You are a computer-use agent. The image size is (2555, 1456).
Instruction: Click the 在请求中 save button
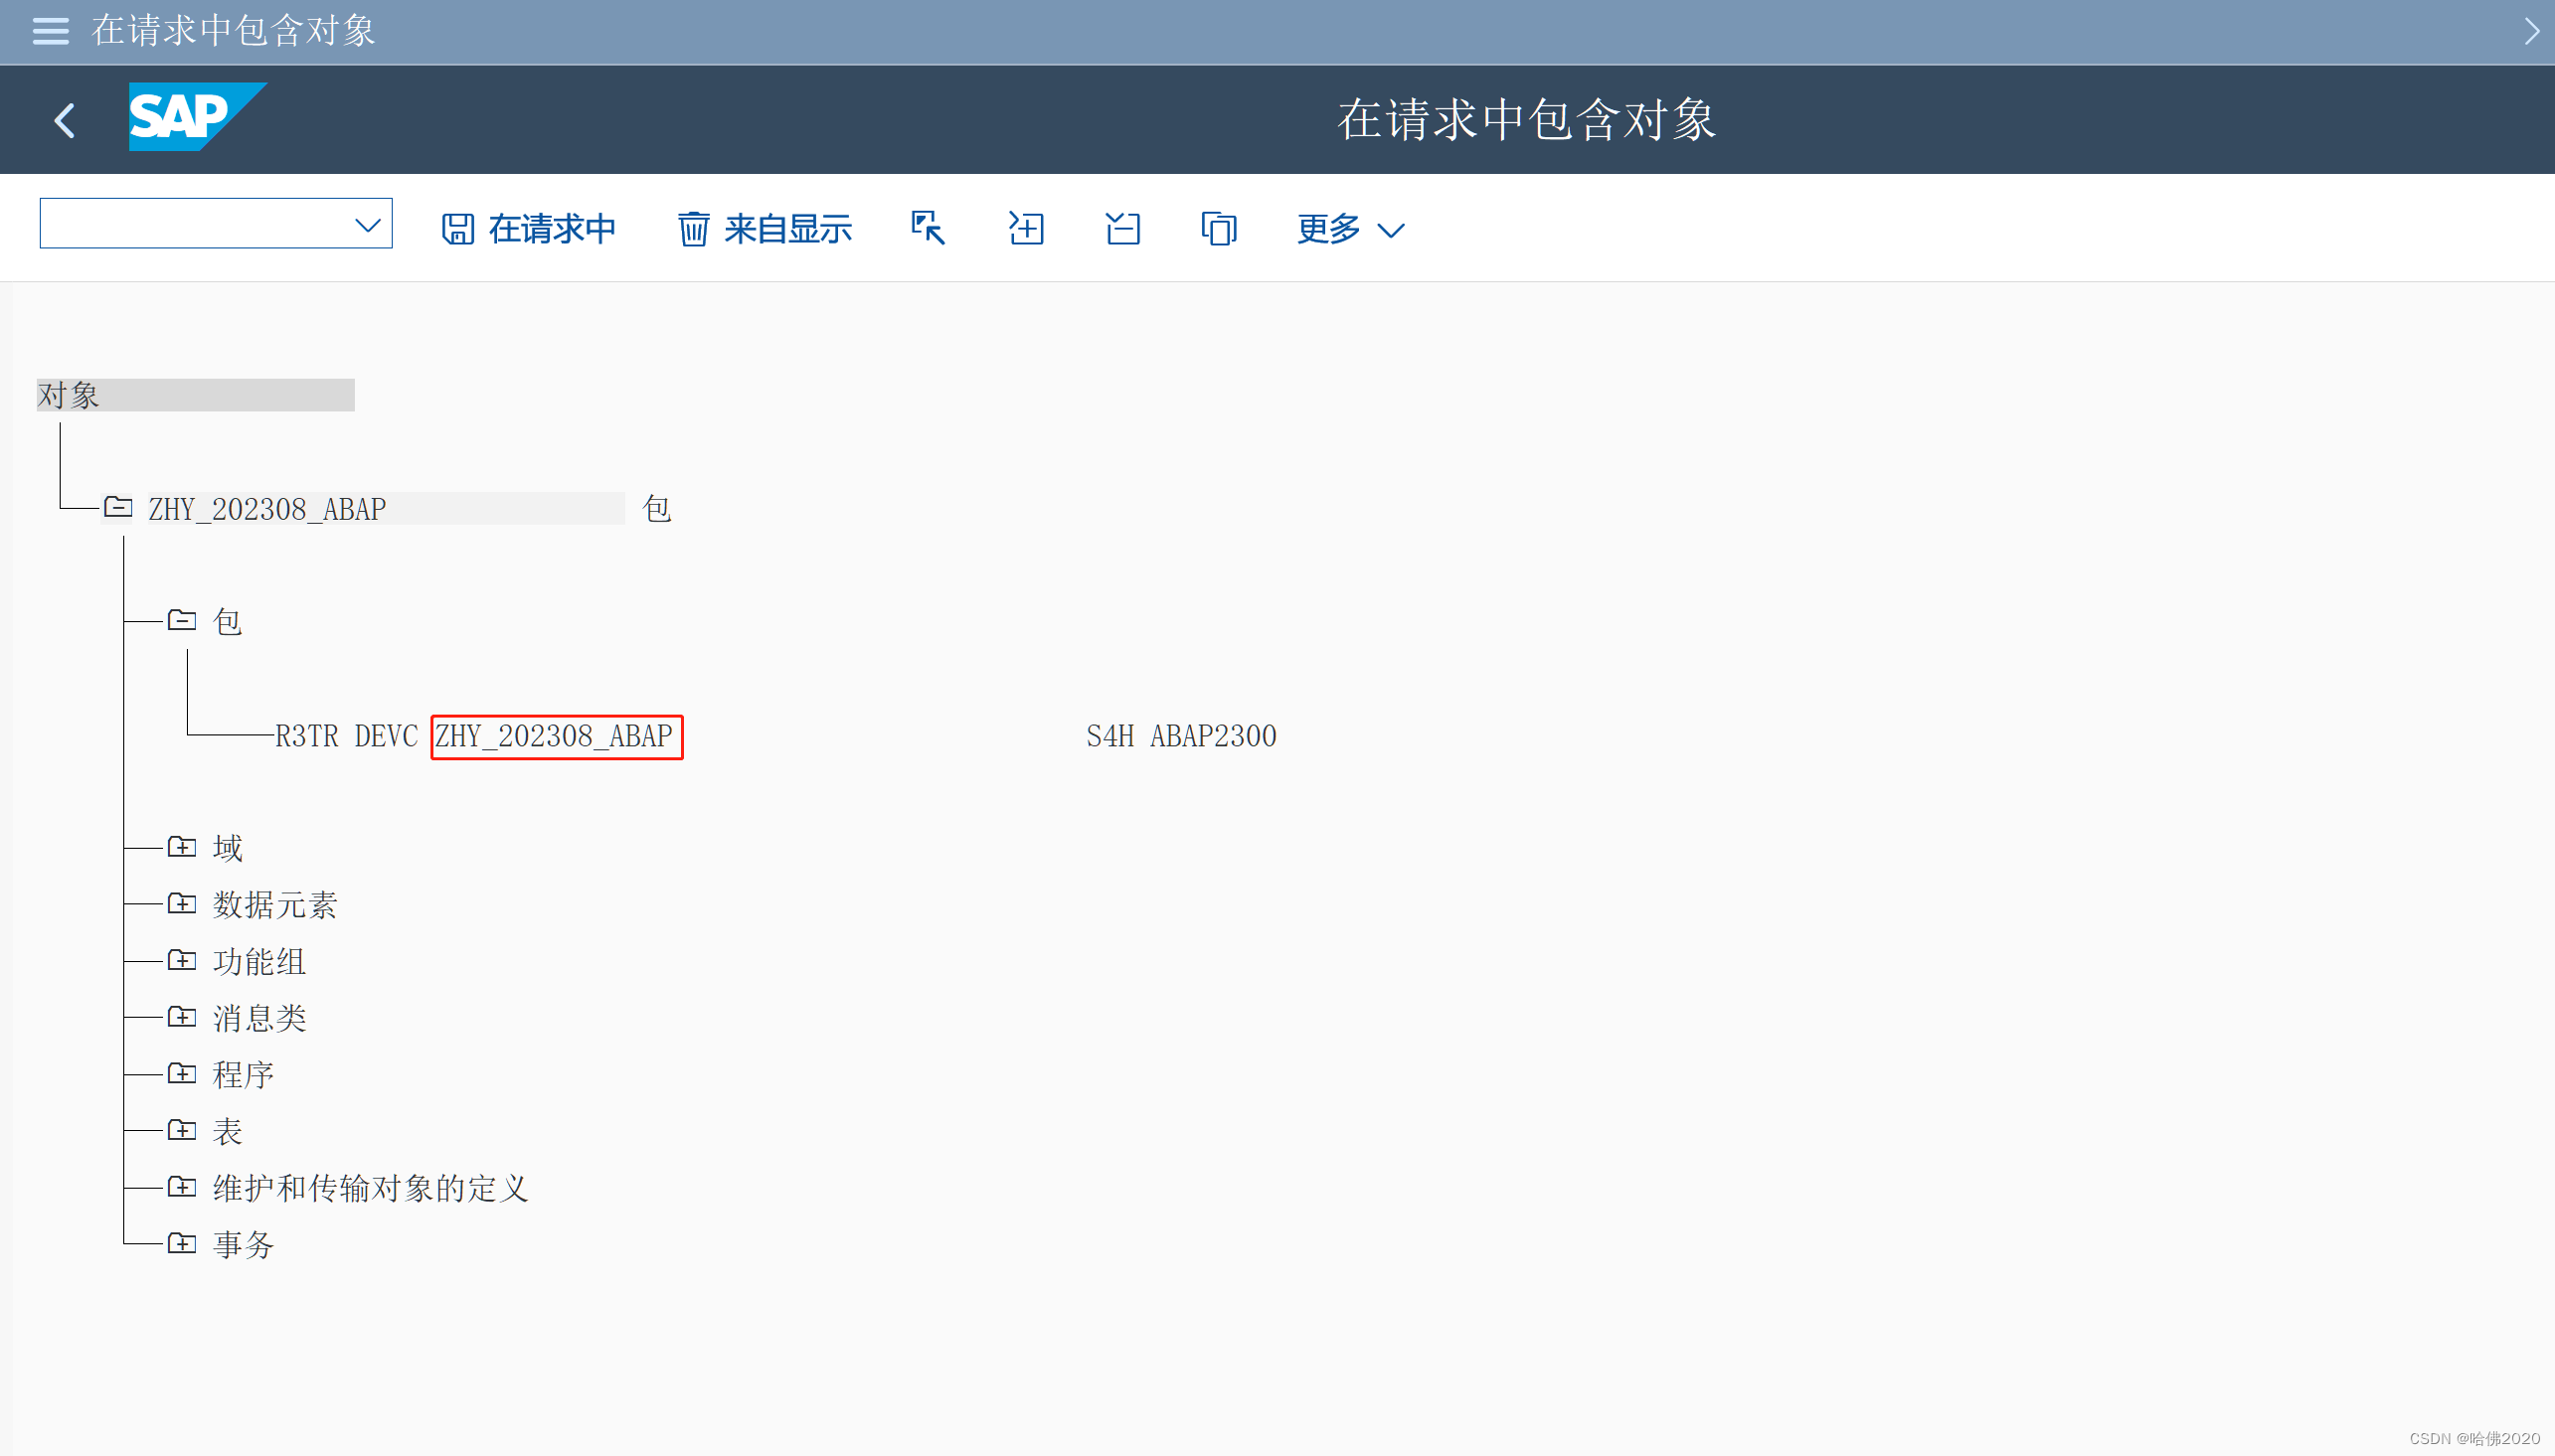[x=528, y=229]
